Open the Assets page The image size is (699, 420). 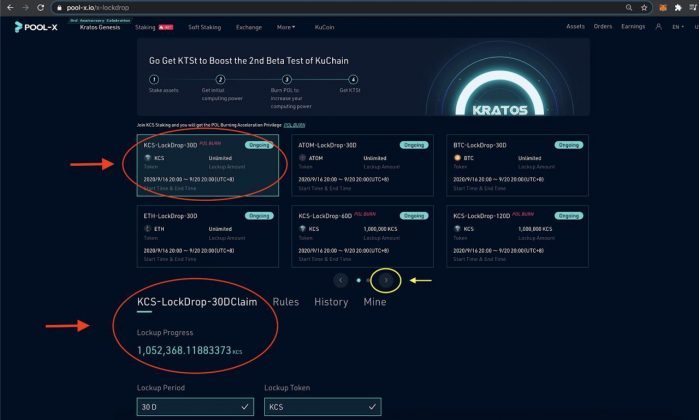(x=575, y=27)
